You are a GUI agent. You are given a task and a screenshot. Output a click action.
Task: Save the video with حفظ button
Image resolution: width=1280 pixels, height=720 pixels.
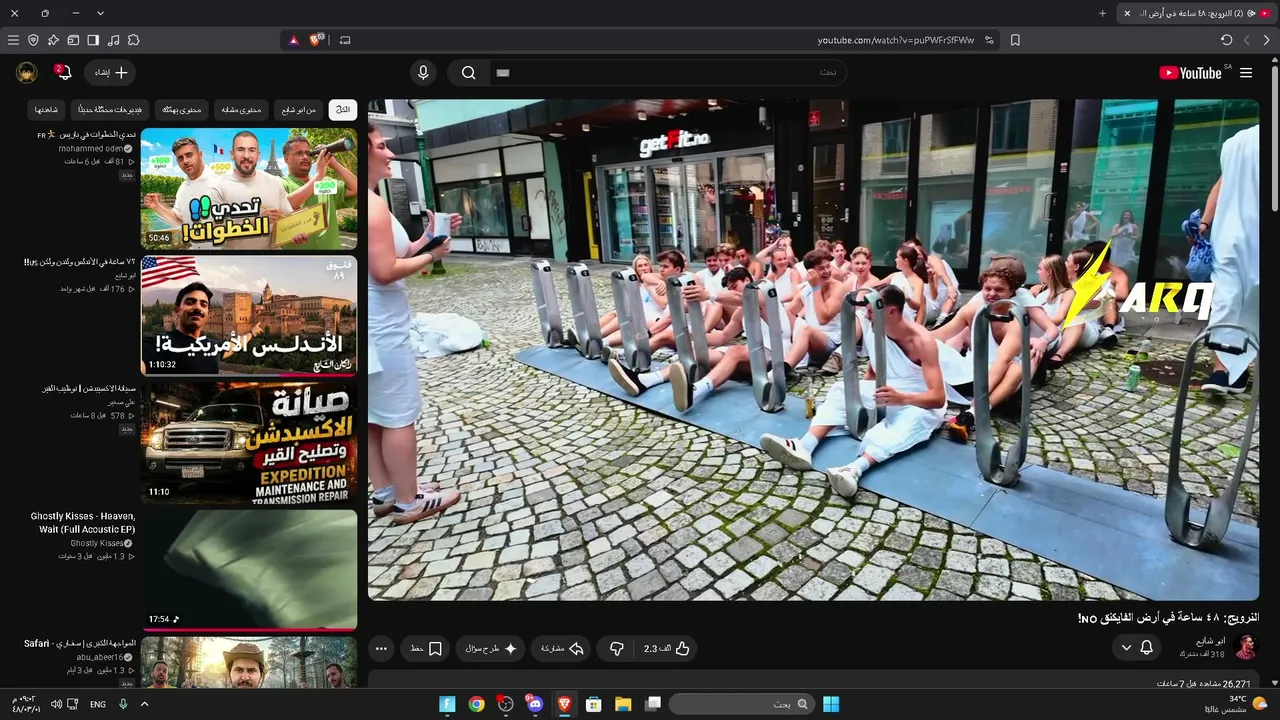pyautogui.click(x=427, y=648)
